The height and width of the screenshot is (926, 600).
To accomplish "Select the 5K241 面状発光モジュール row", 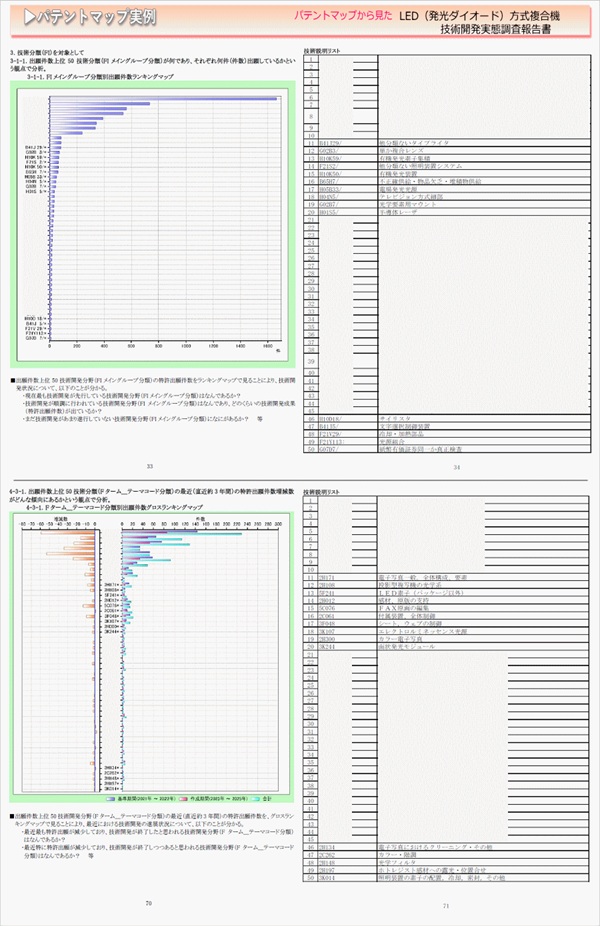I will [x=400, y=647].
